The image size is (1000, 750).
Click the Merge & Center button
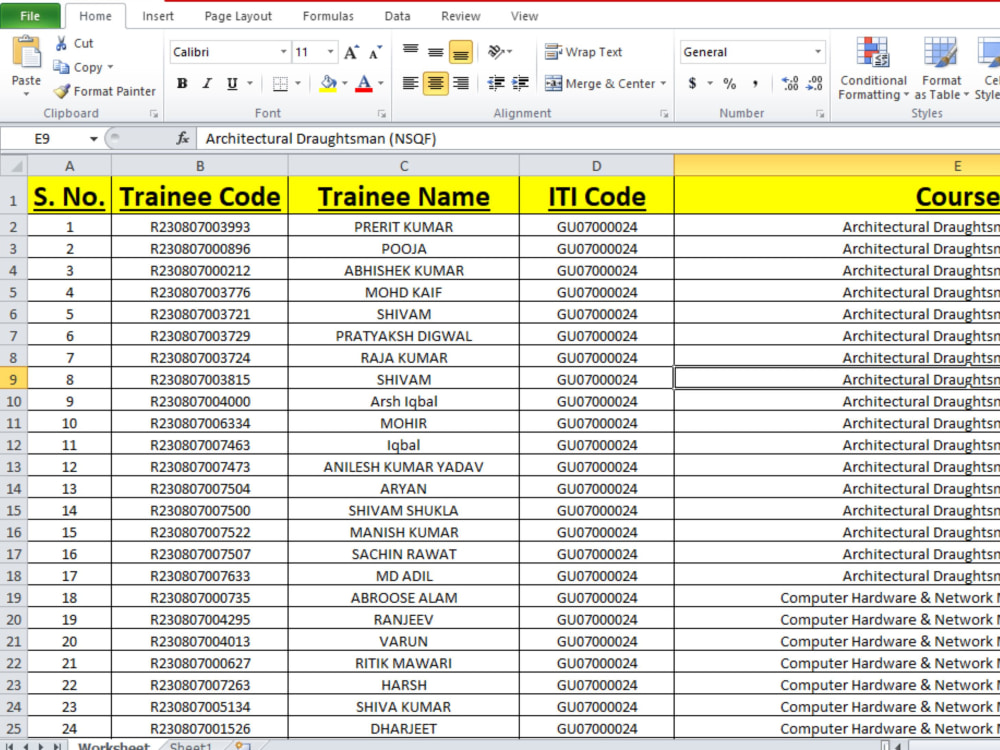[599, 83]
